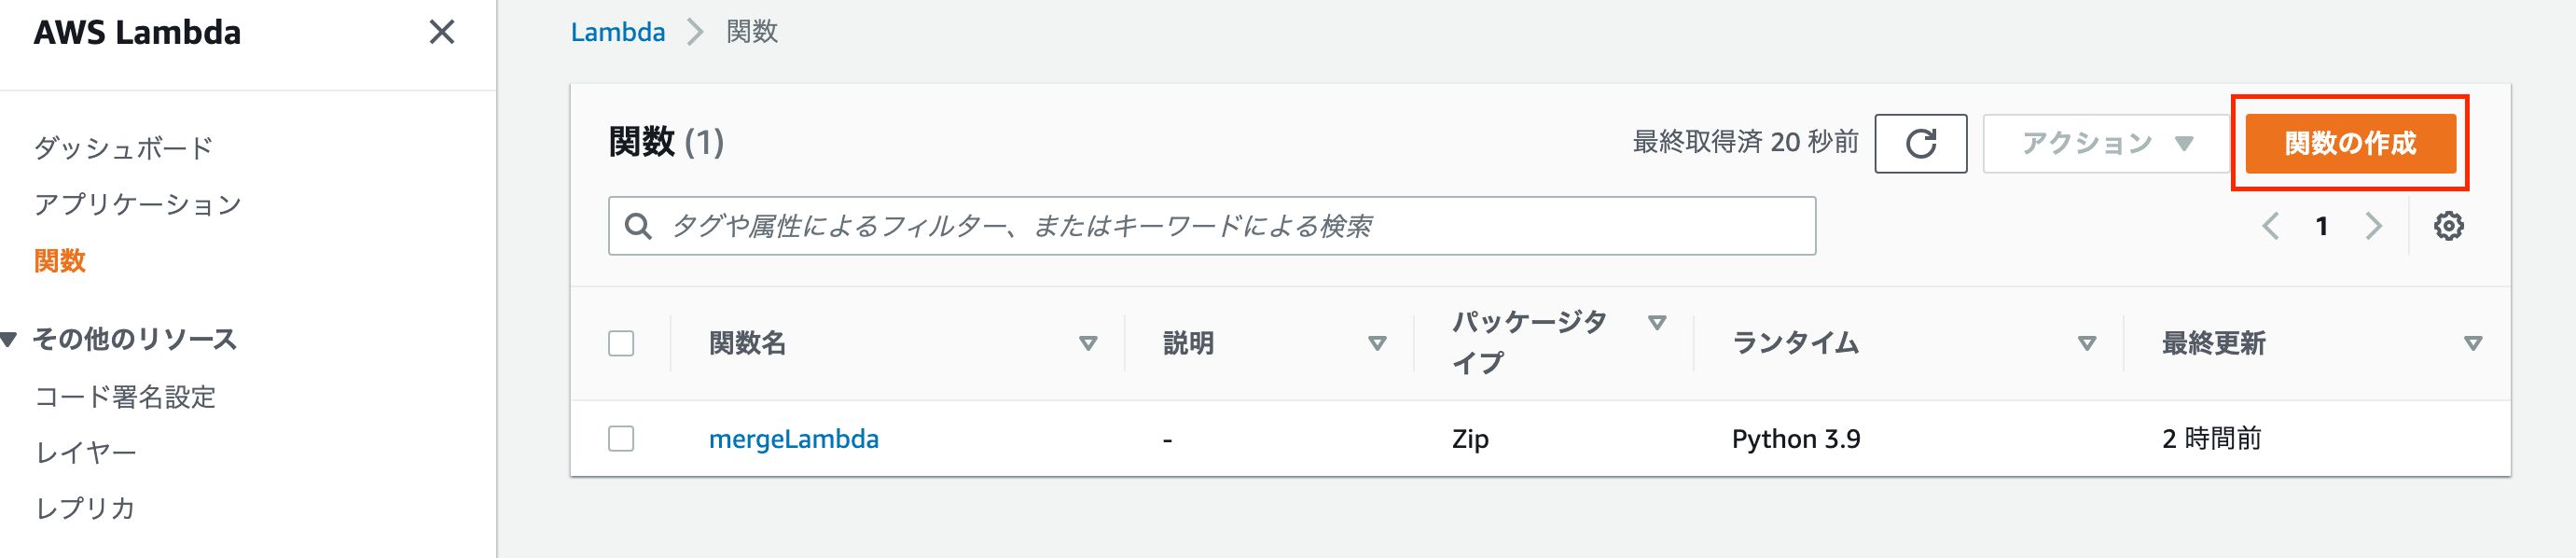Go to previous page arrow
2576x558 pixels.
[x=2270, y=226]
